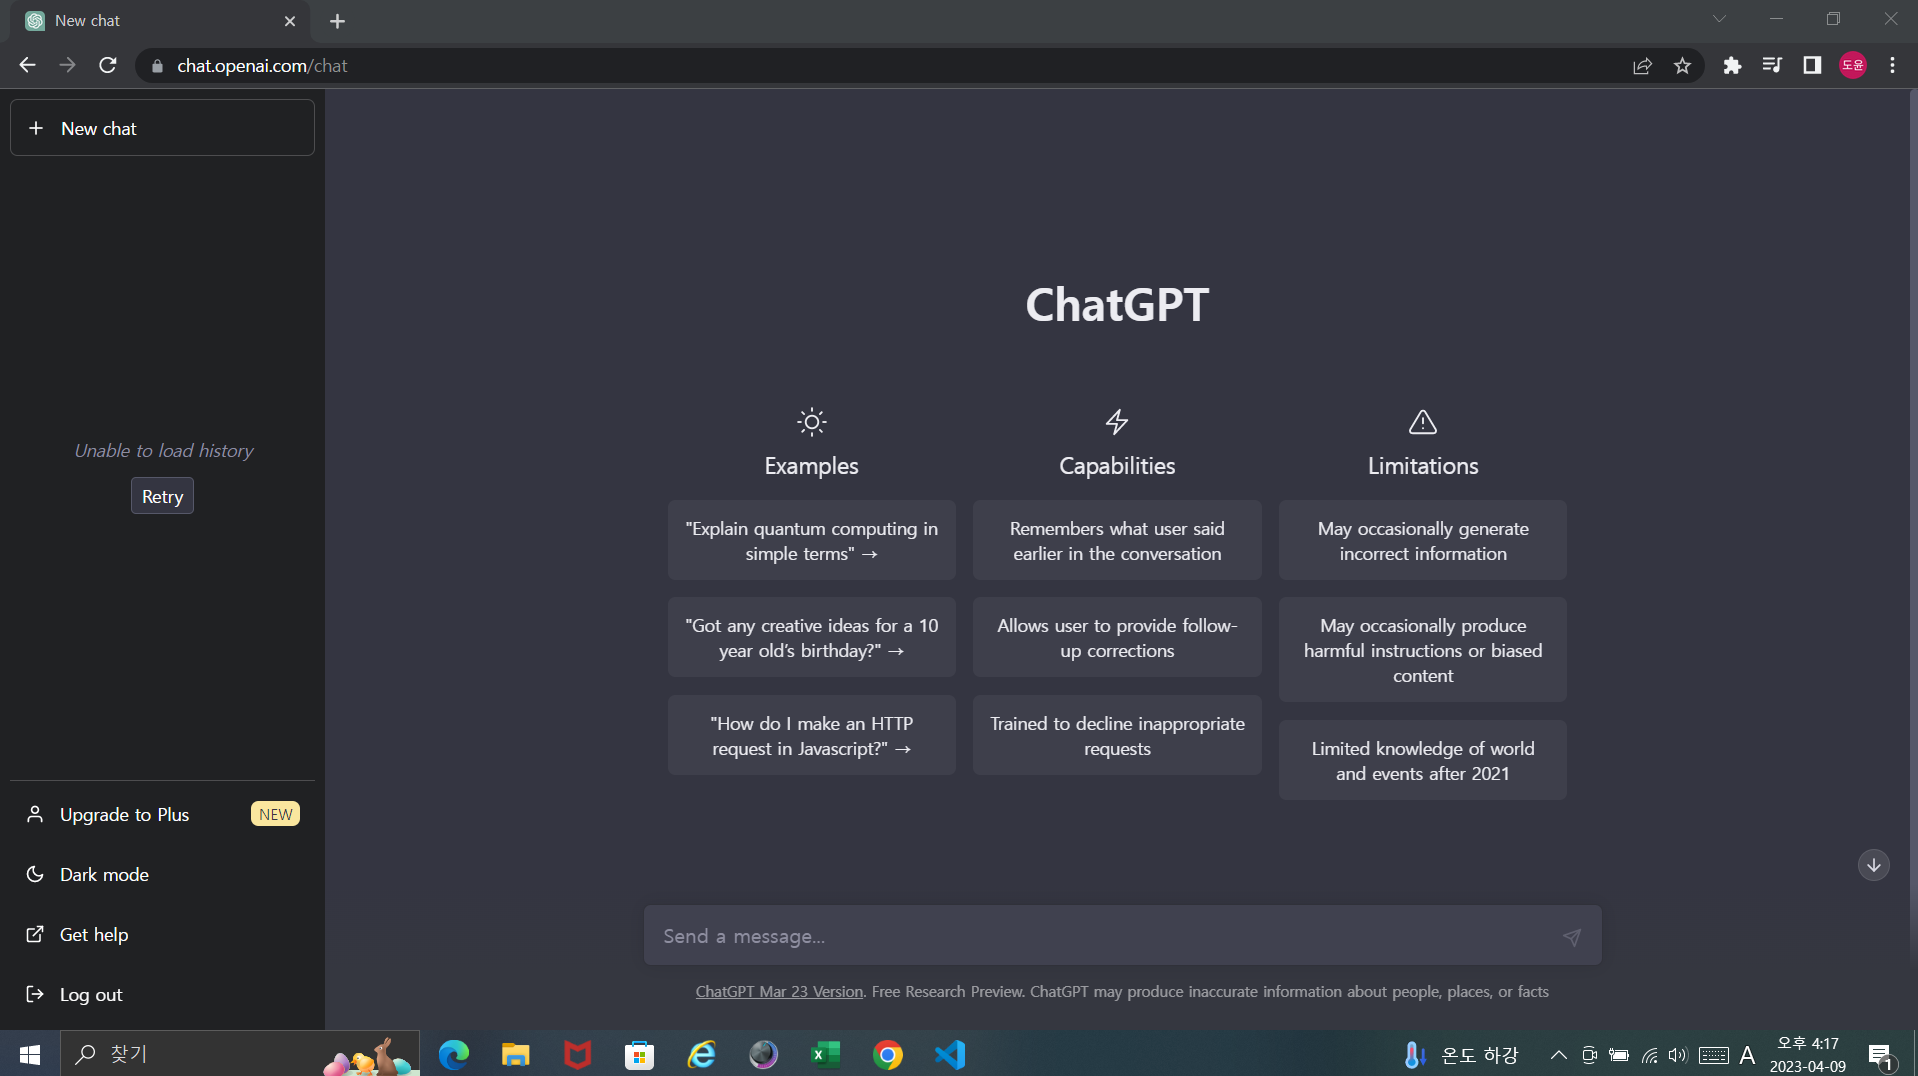Share this page using share icon
Image resolution: width=1918 pixels, height=1076 pixels.
pyautogui.click(x=1642, y=66)
